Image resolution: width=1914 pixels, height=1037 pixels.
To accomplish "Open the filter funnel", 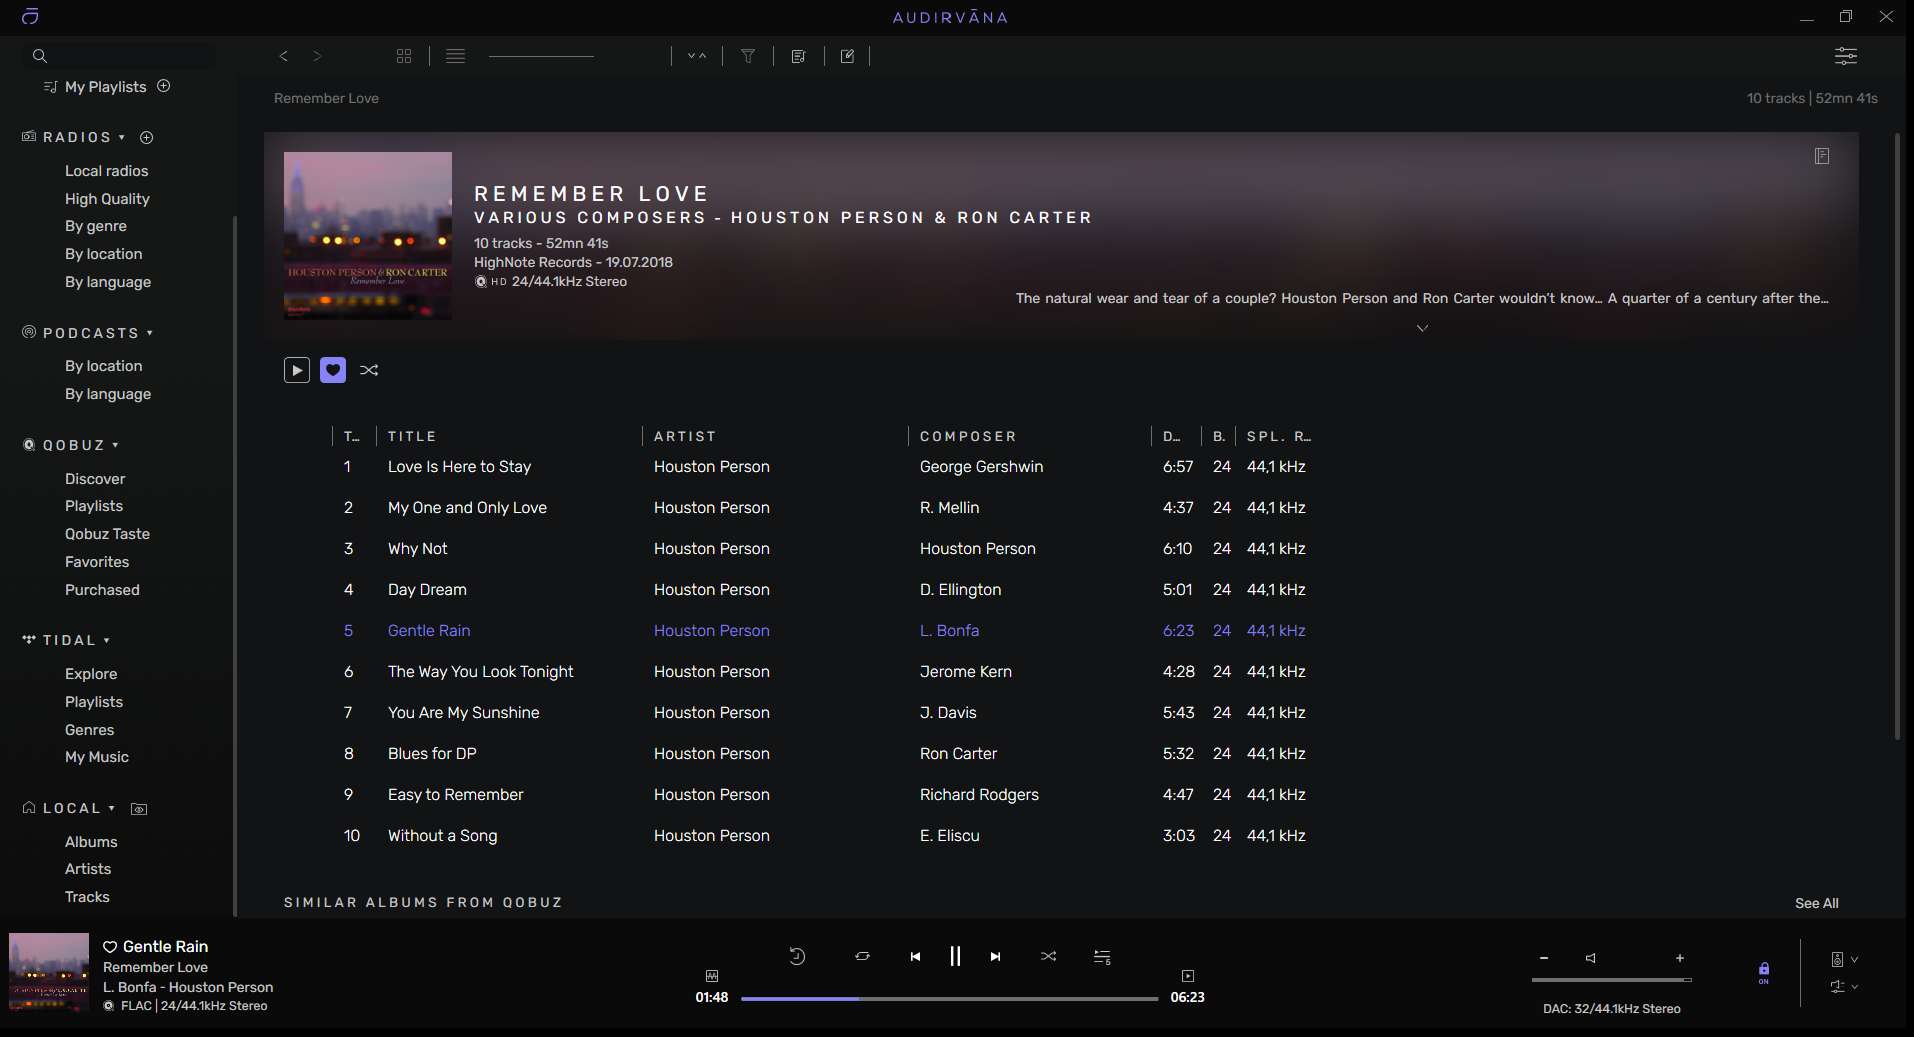I will tap(748, 56).
